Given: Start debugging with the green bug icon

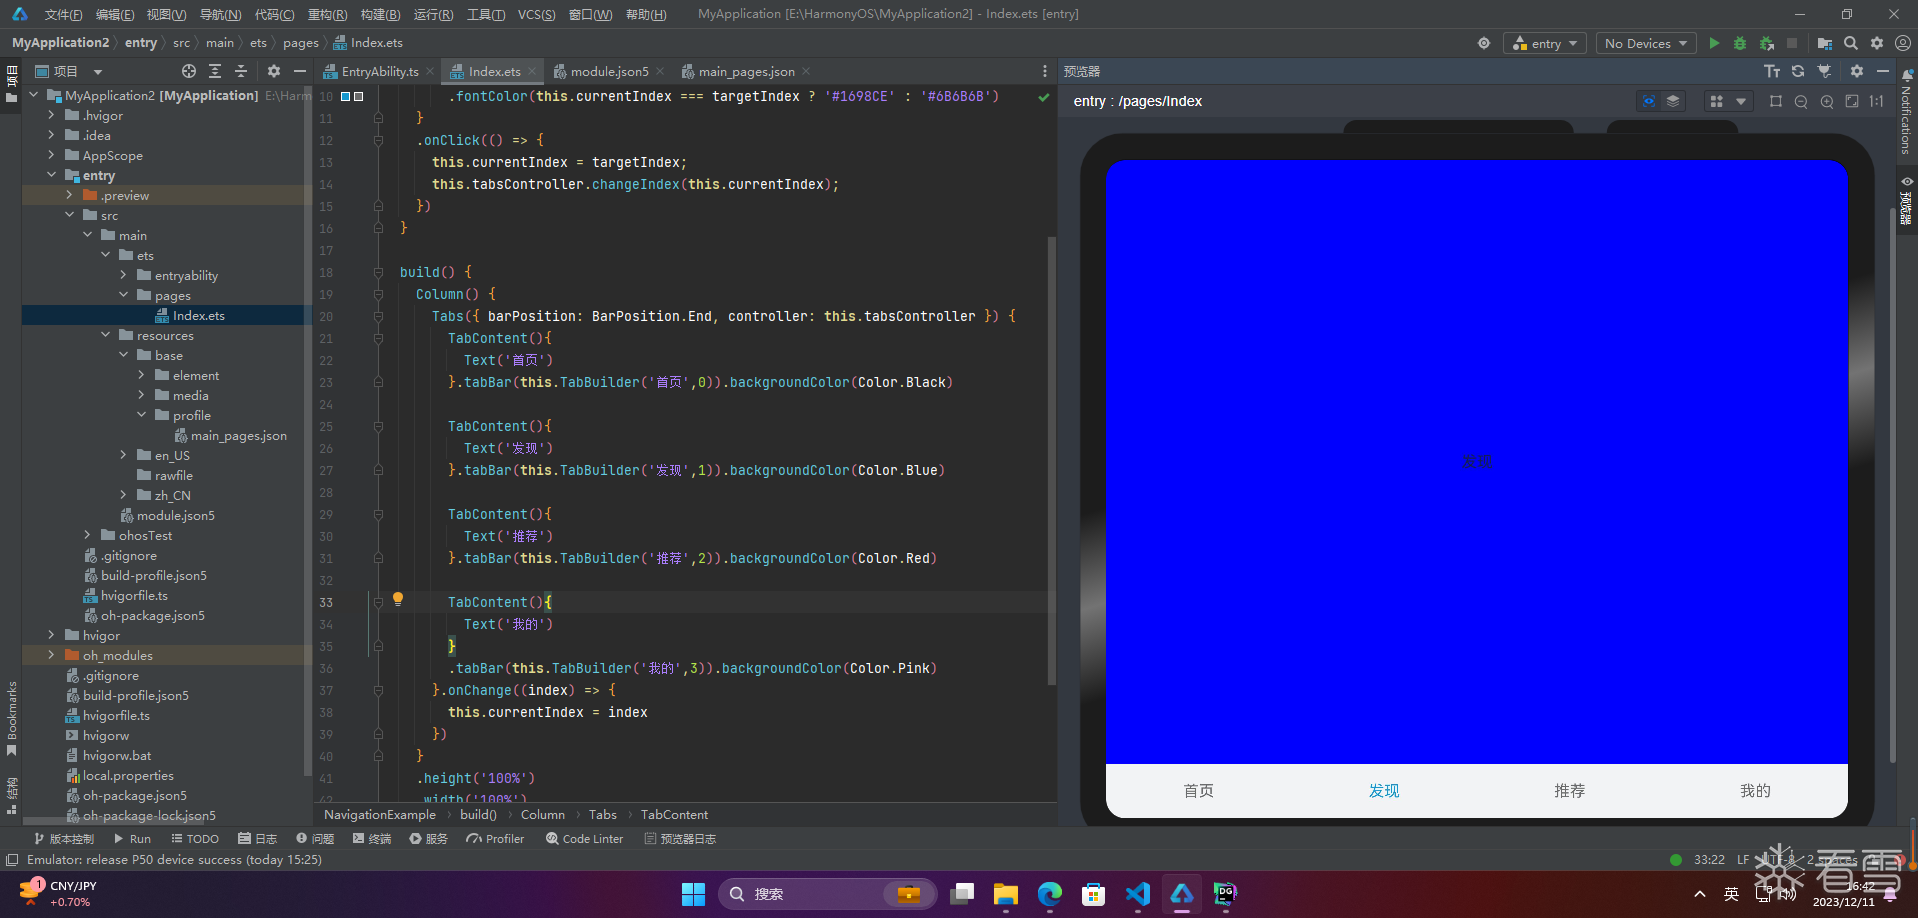Looking at the screenshot, I should [1740, 43].
